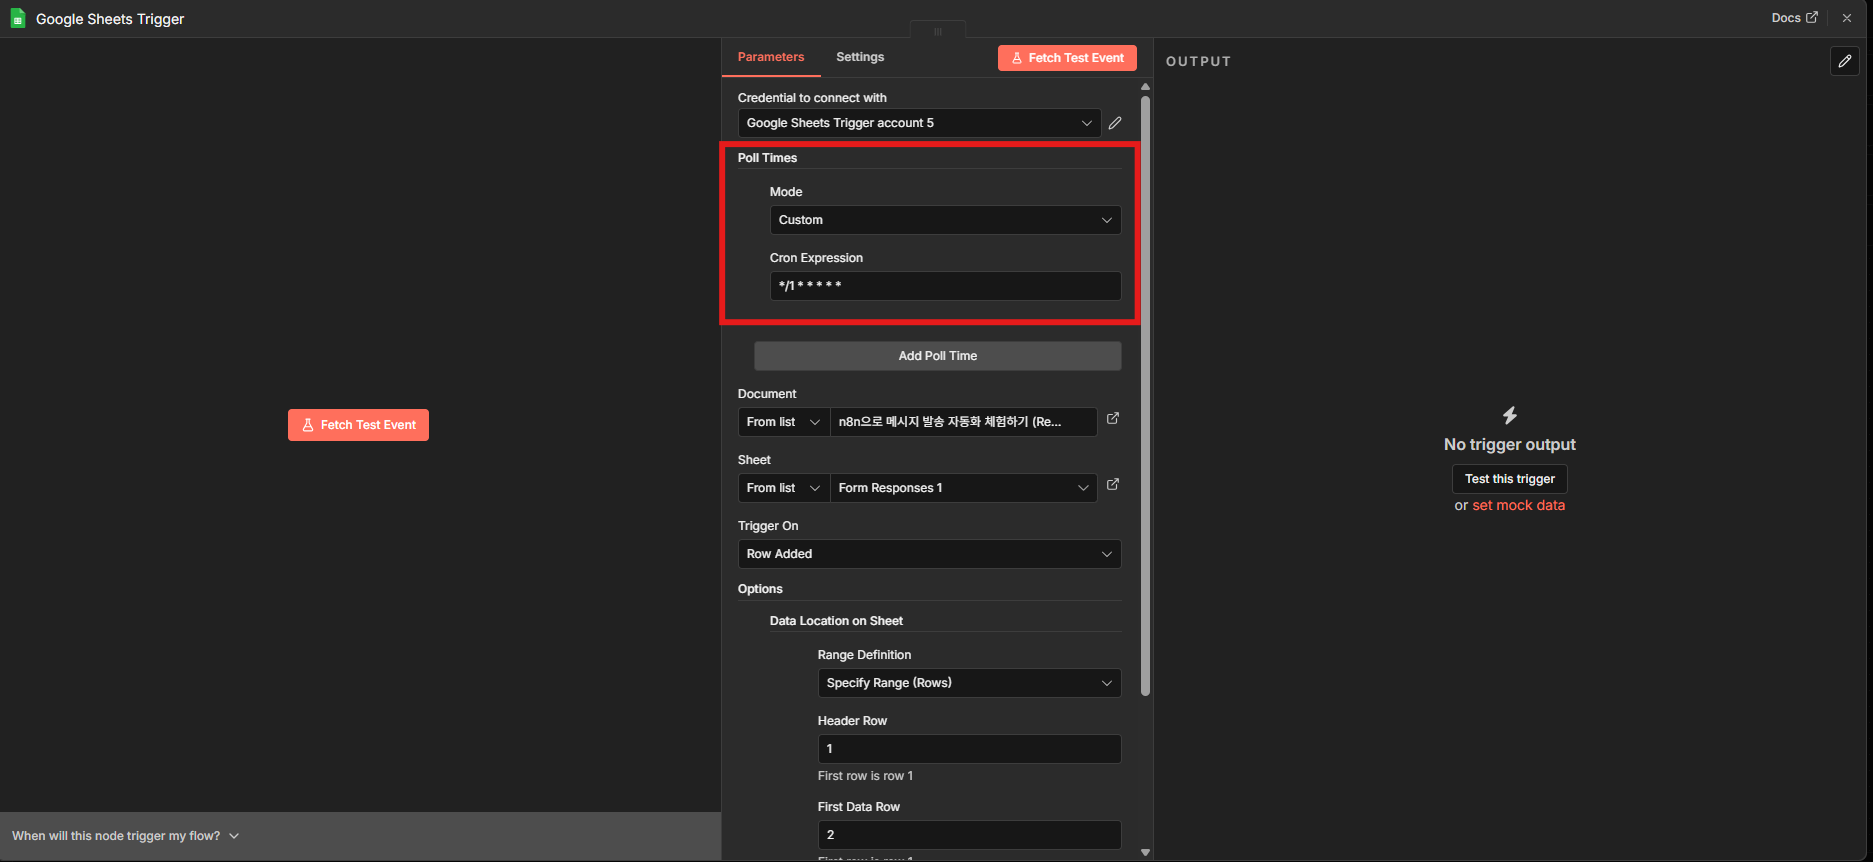Screen dimensions: 1873x862
Task: Select the Parameters tab
Action: coord(770,57)
